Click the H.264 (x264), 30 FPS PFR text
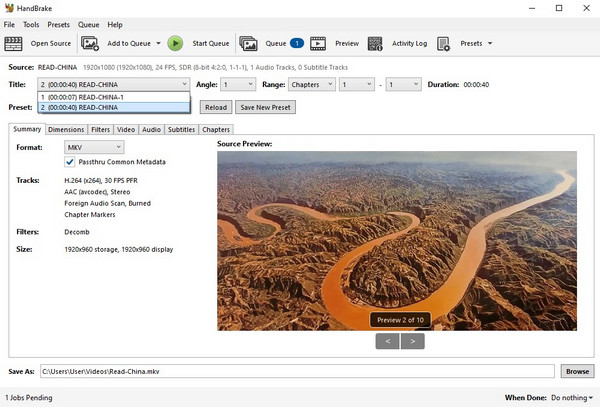The width and height of the screenshot is (600, 407). click(101, 181)
